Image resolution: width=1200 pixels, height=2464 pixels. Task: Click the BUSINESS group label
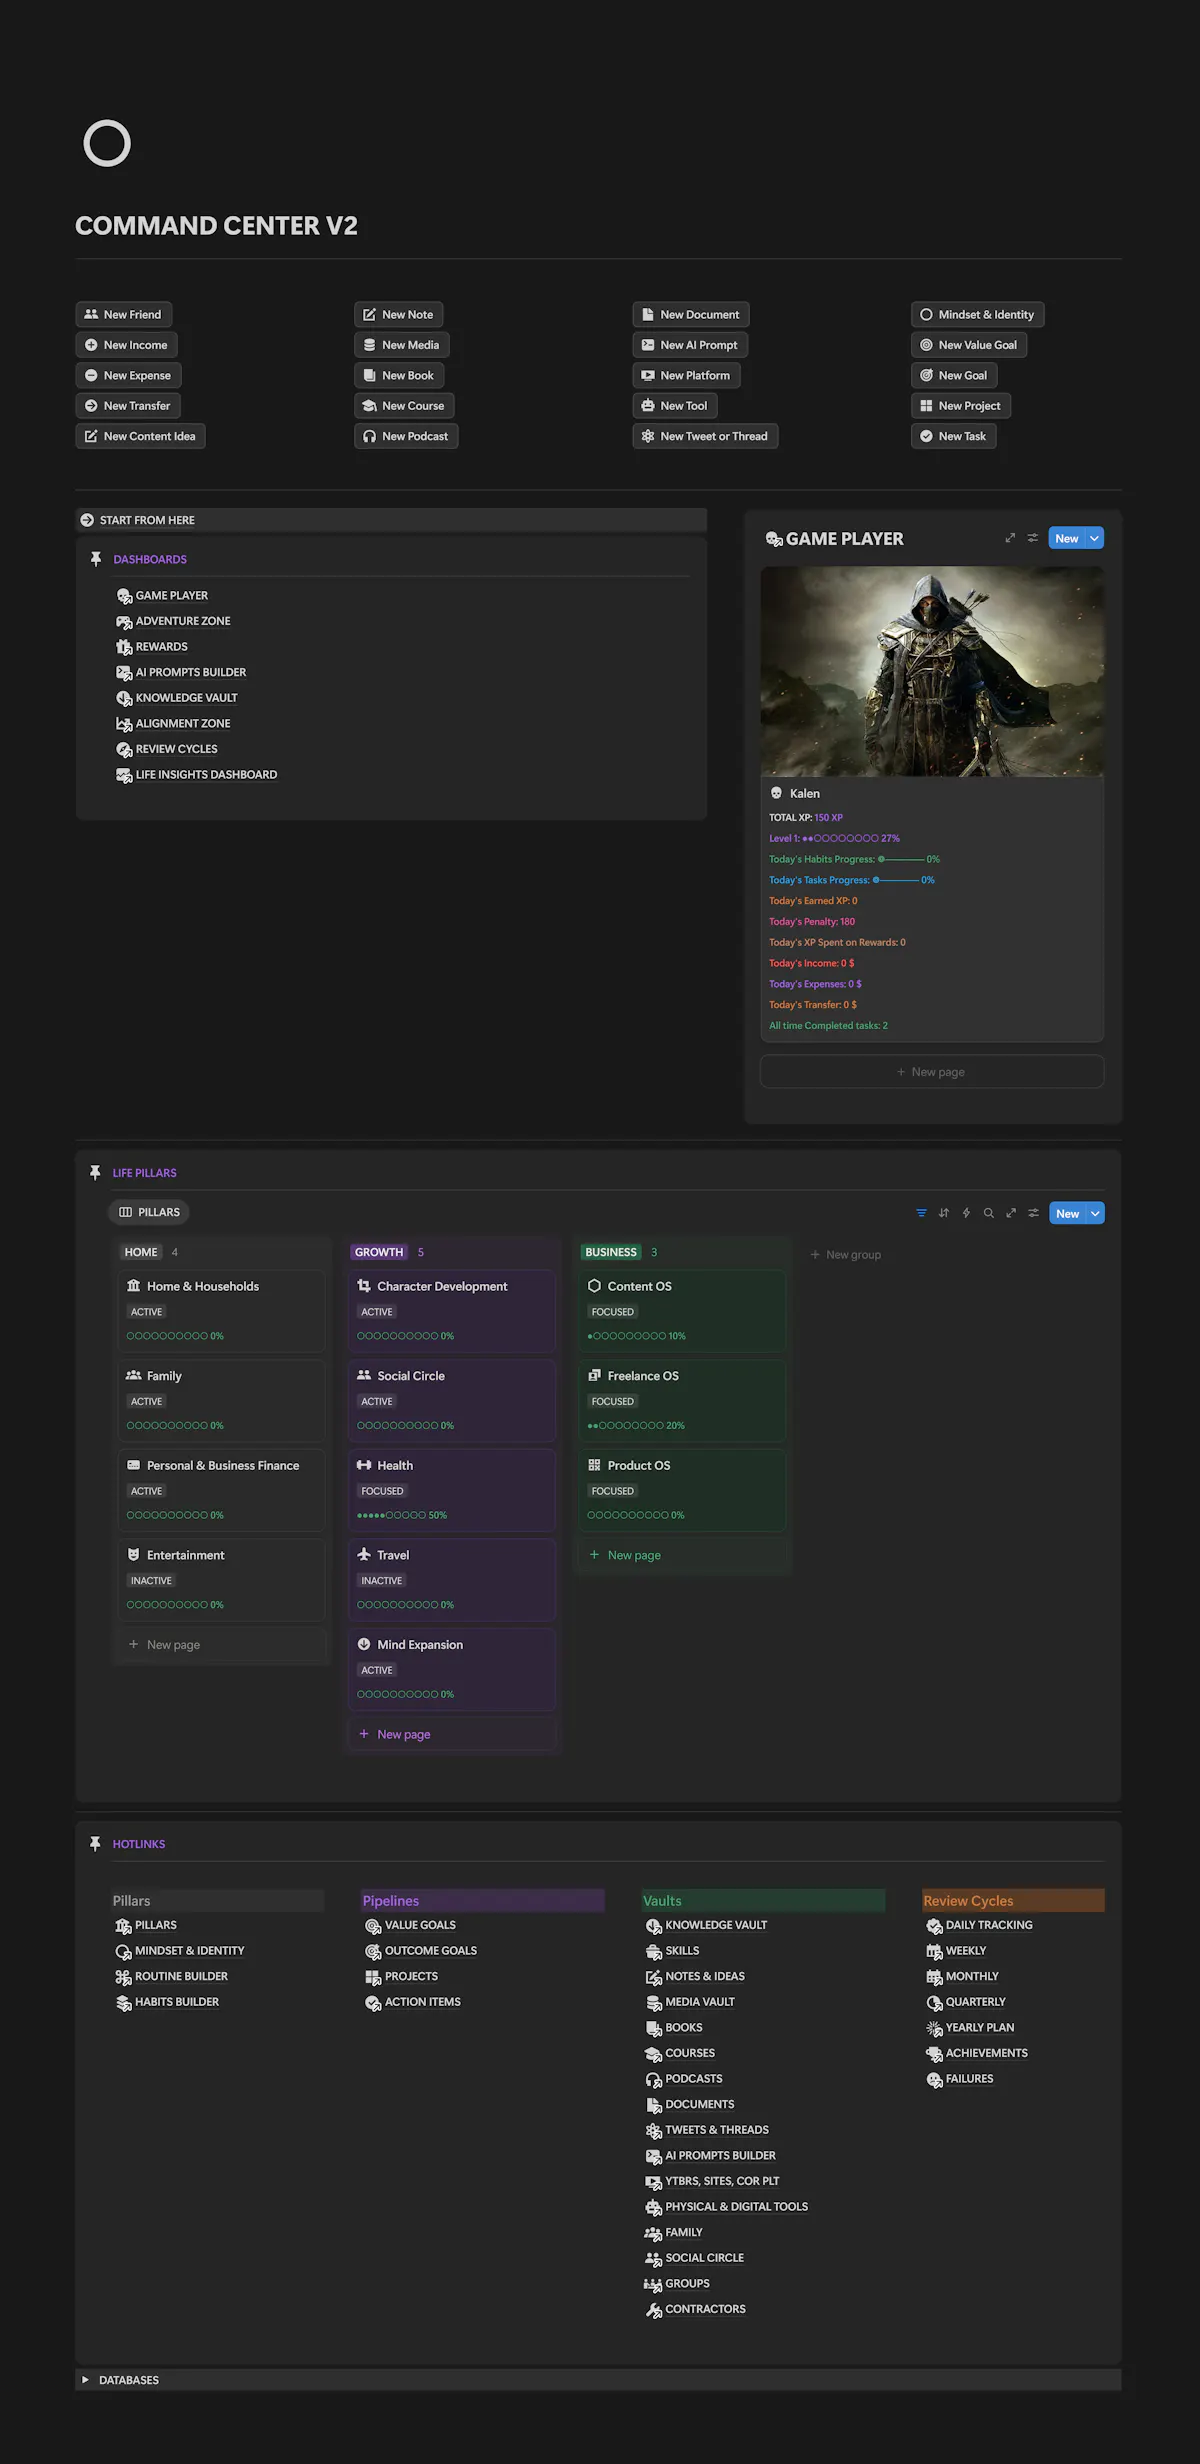pos(611,1252)
